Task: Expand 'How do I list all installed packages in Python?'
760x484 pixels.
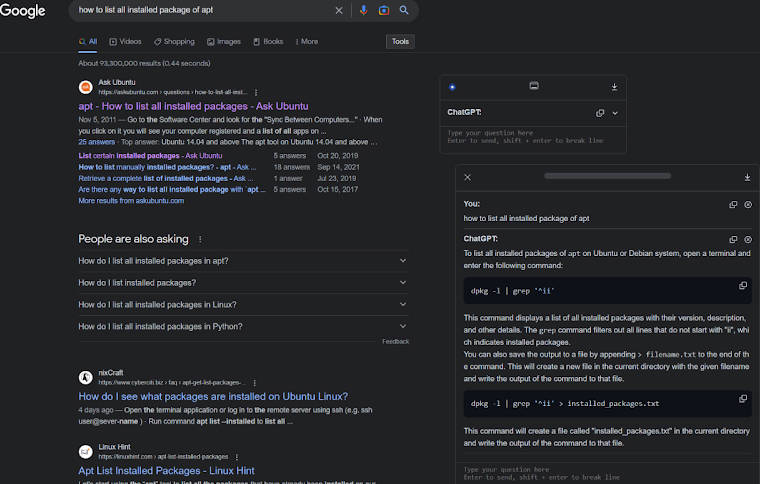Action: point(403,326)
